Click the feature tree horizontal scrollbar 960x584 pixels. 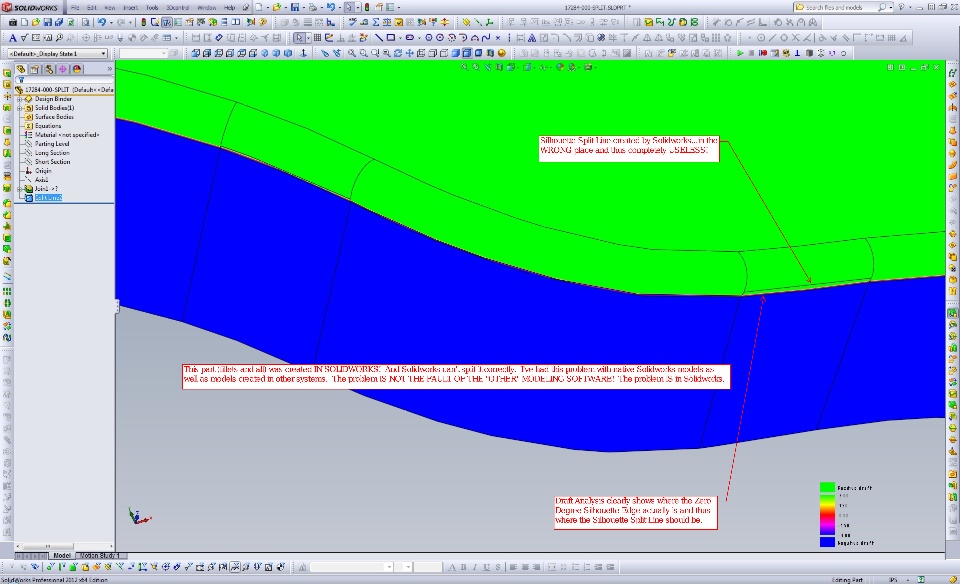64,547
